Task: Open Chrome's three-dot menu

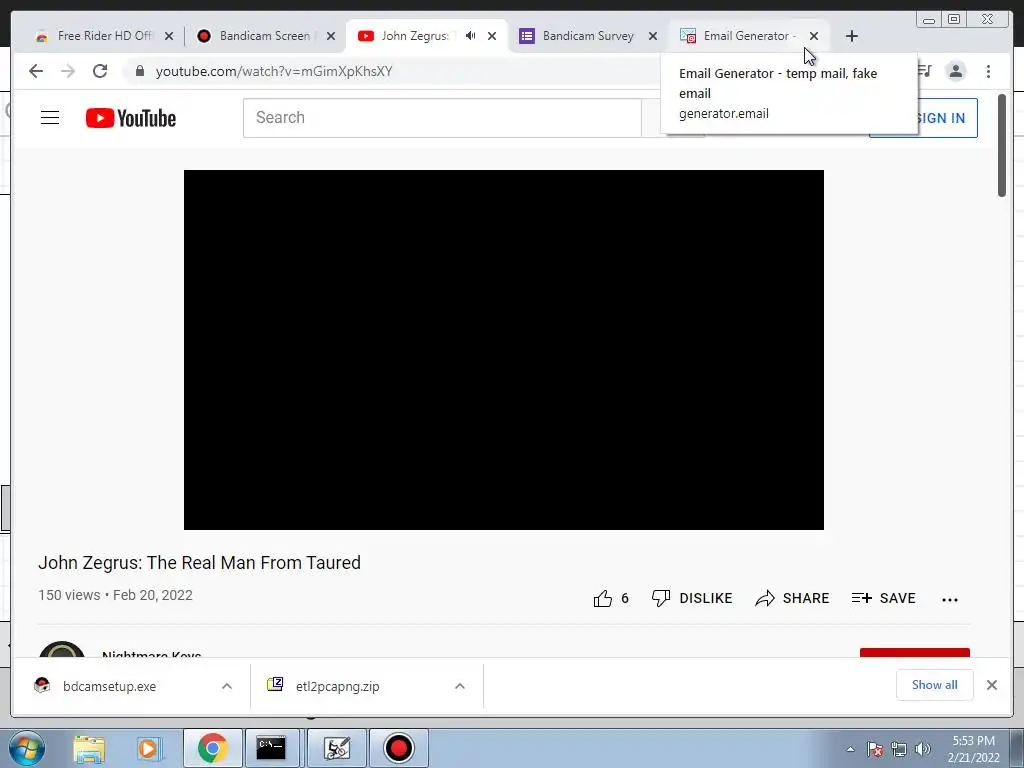Action: (988, 71)
